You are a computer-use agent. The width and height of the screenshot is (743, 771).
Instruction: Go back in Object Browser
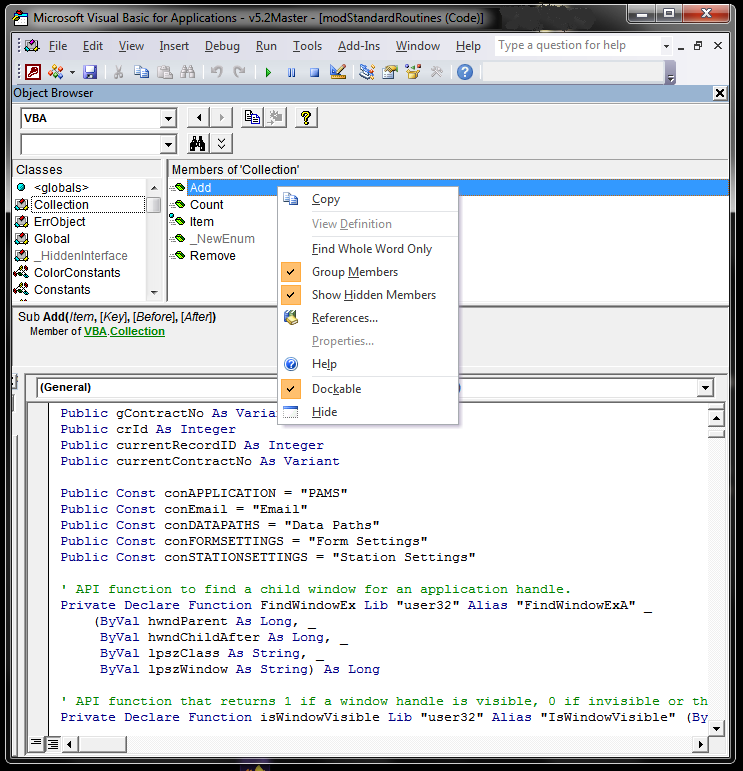199,118
